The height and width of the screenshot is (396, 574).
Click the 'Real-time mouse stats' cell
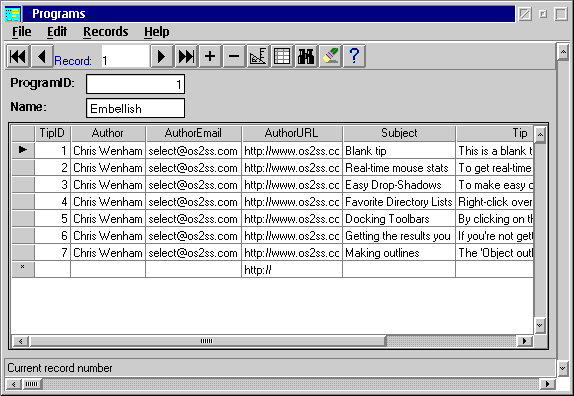pos(399,168)
